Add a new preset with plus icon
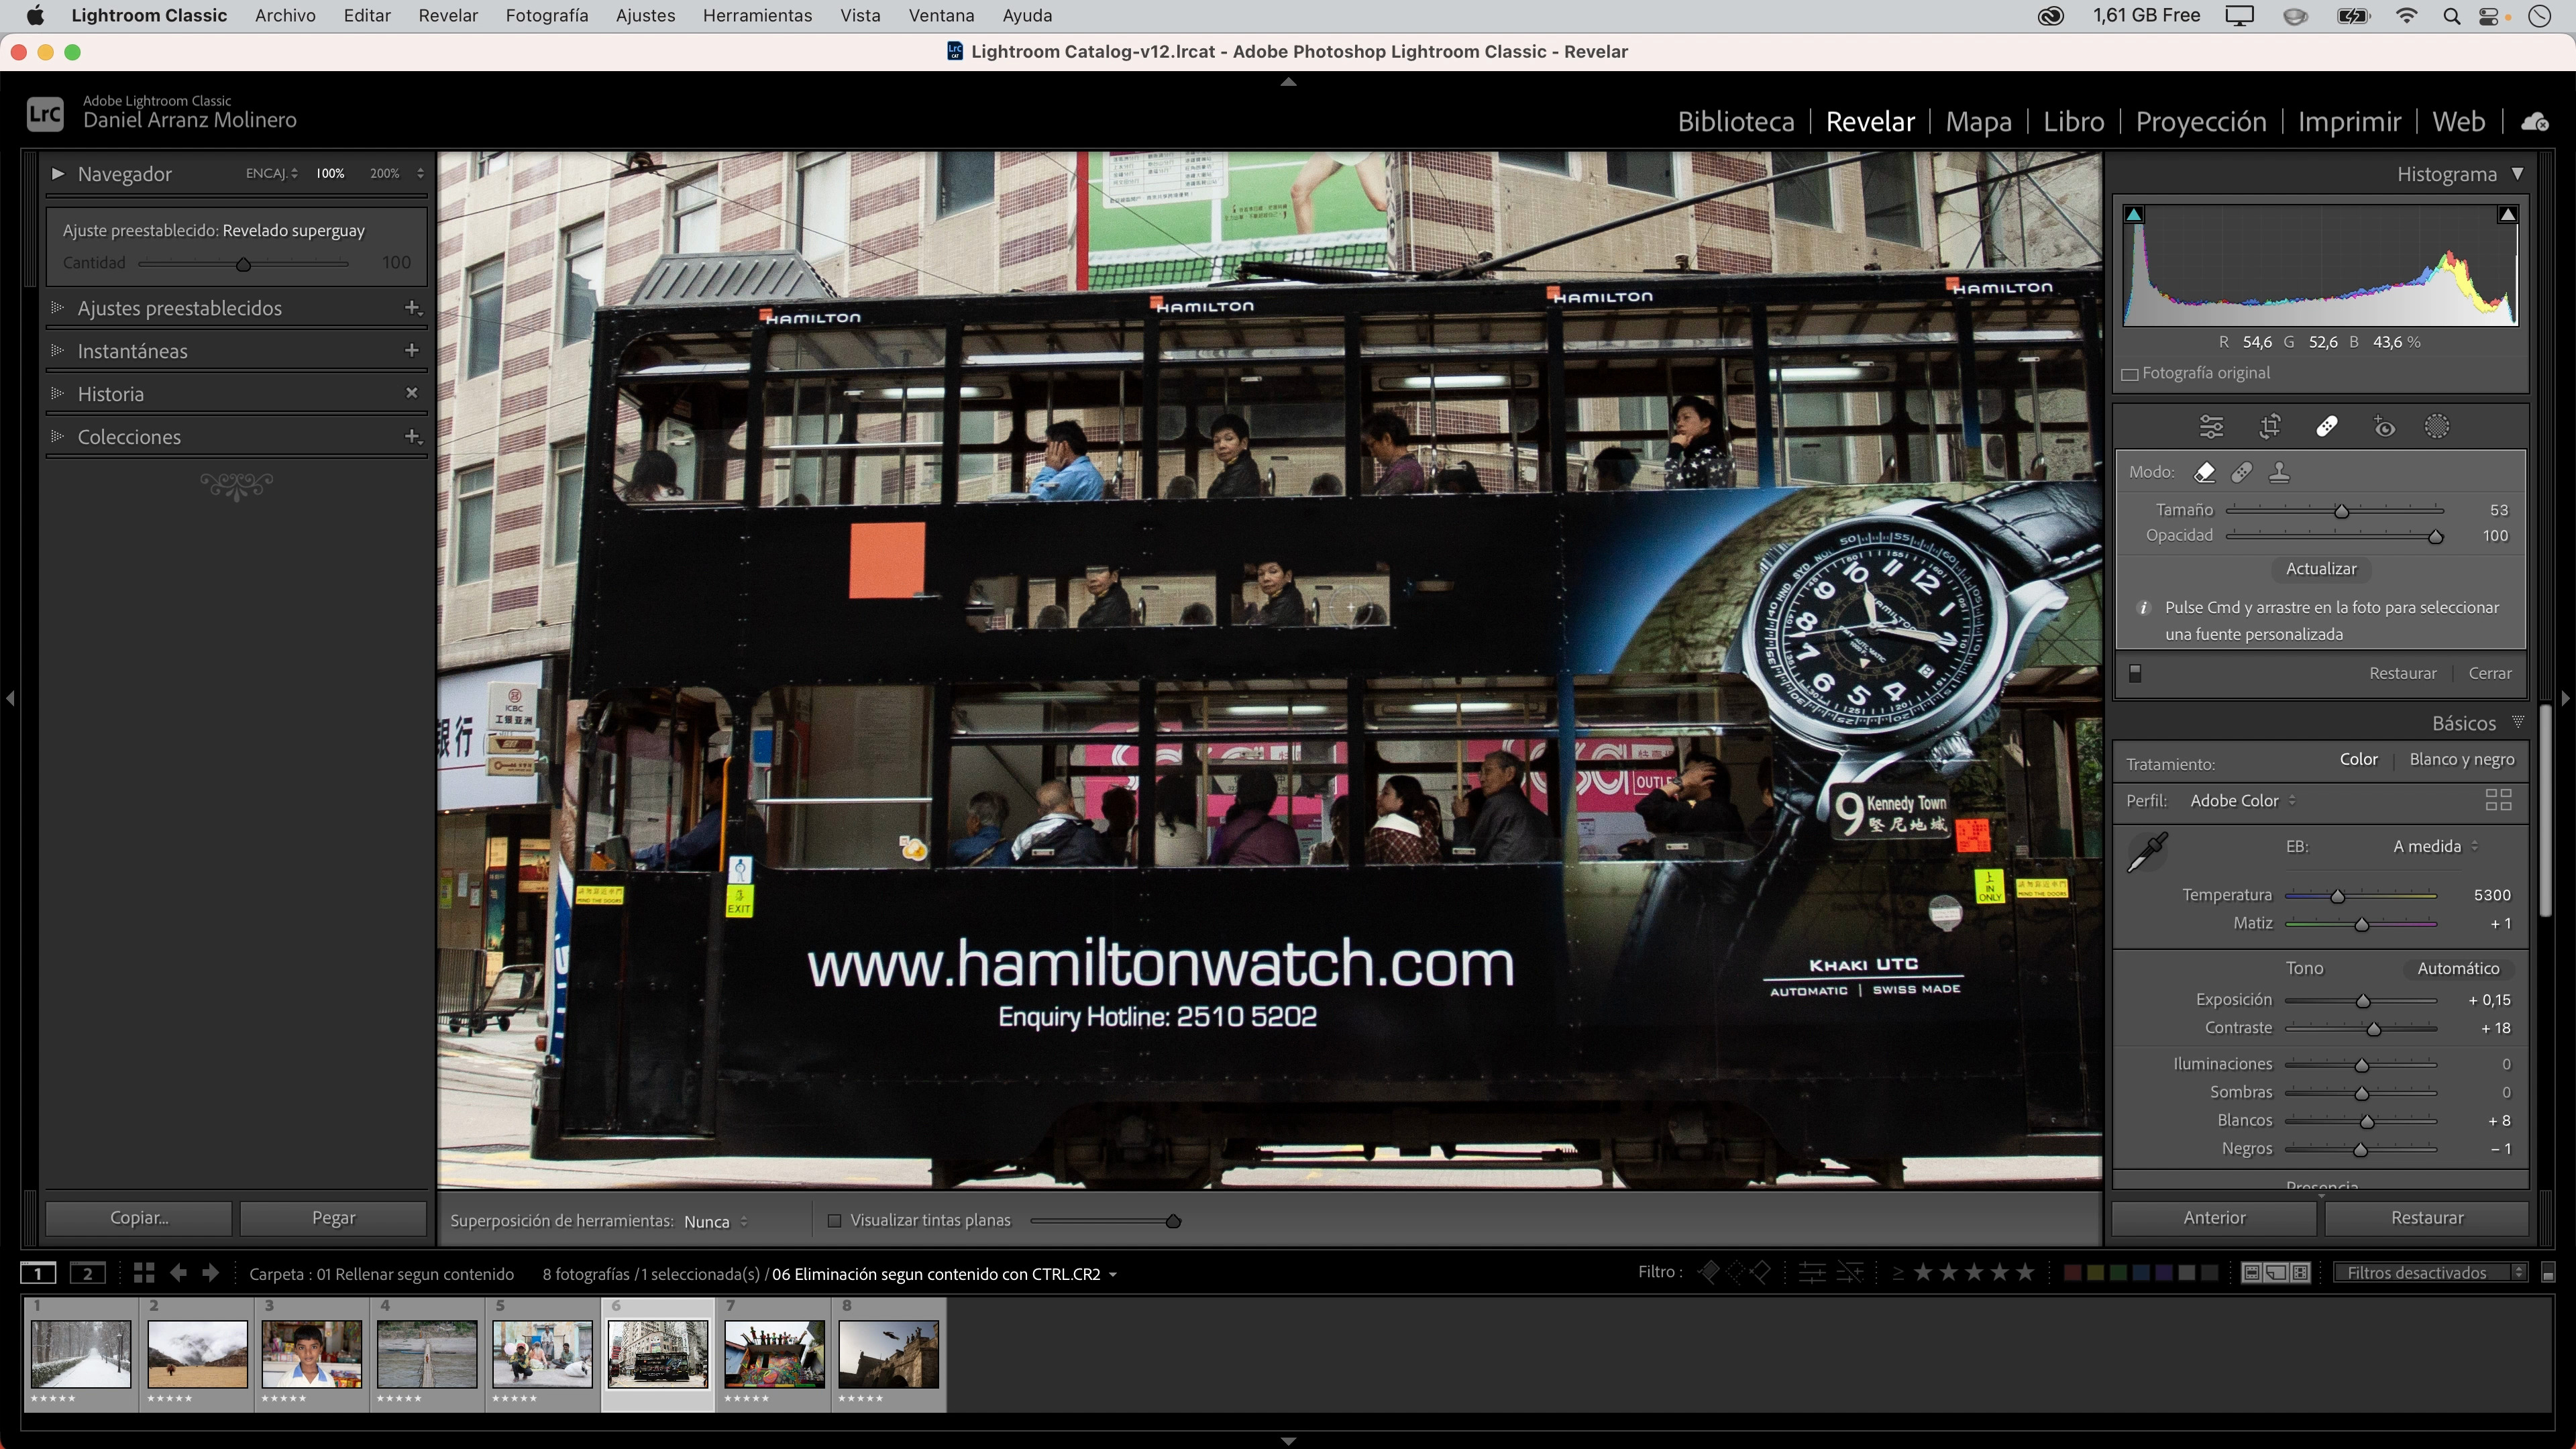 (412, 308)
